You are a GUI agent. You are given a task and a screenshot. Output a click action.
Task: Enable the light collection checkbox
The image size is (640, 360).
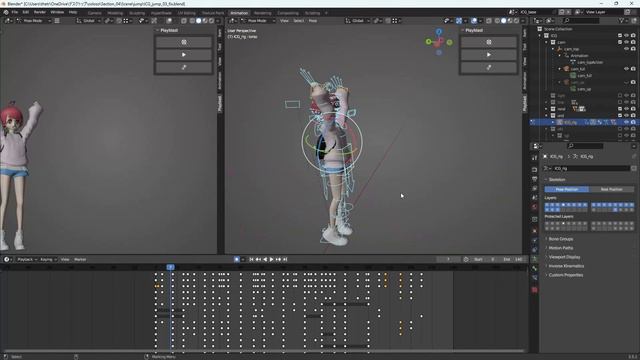[620, 96]
